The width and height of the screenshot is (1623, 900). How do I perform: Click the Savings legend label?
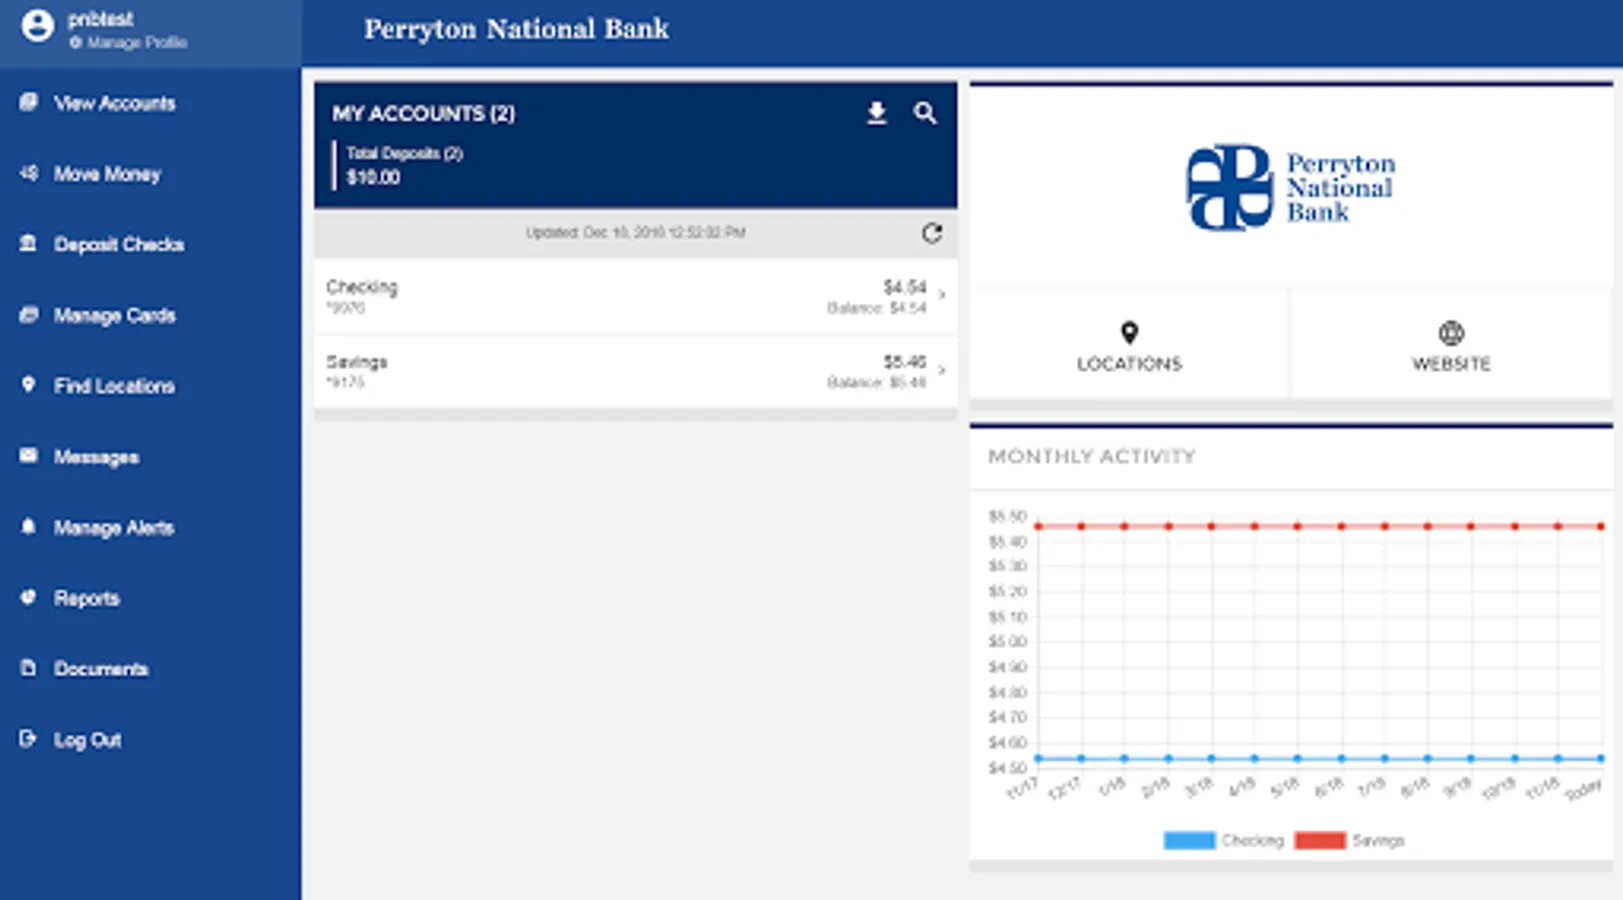1378,840
